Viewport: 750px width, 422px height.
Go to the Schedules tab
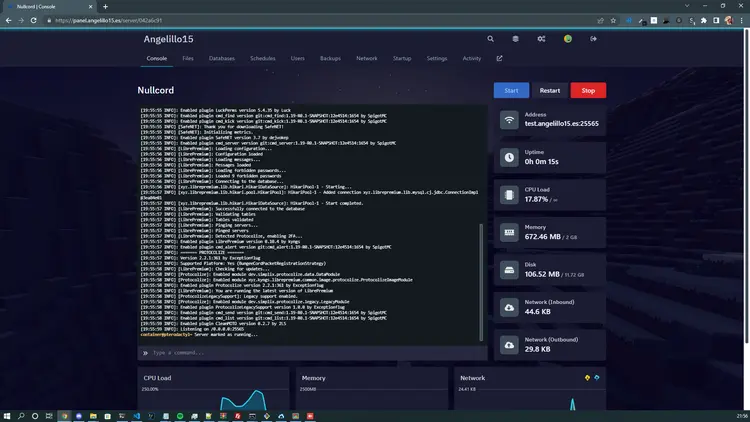pyautogui.click(x=263, y=58)
